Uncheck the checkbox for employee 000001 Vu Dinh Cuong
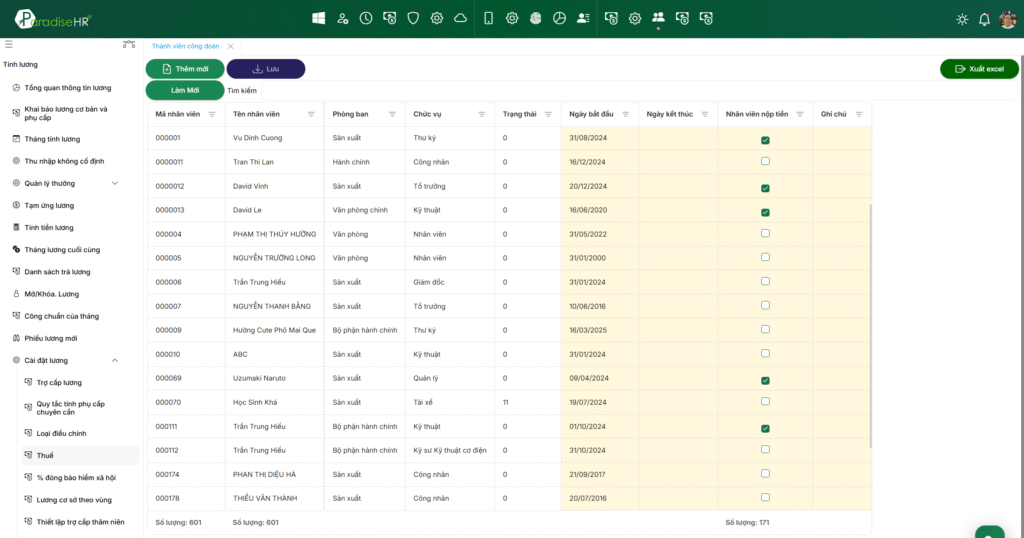The height and width of the screenshot is (538, 1024). (x=765, y=140)
